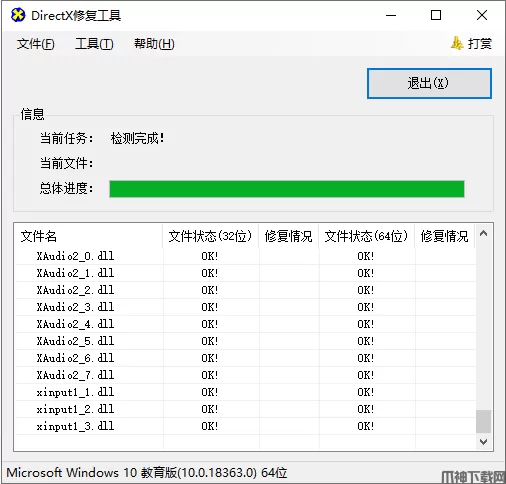This screenshot has height=484, width=506.
Task: Click the 打赏 donate icon
Action: coord(457,43)
